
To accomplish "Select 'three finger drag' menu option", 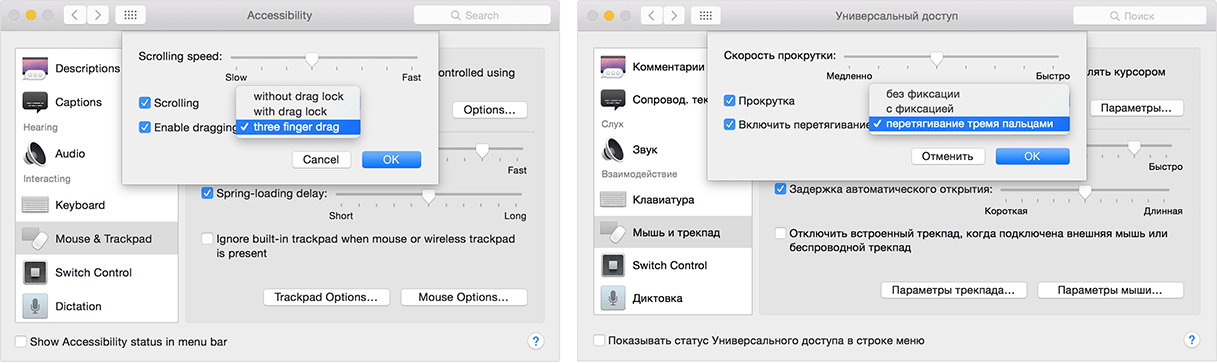I will pyautogui.click(x=298, y=127).
